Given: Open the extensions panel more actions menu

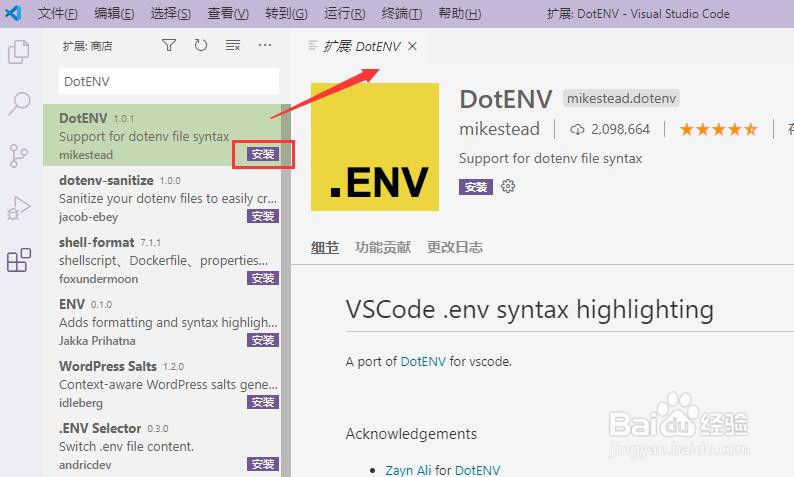Looking at the screenshot, I should [265, 46].
